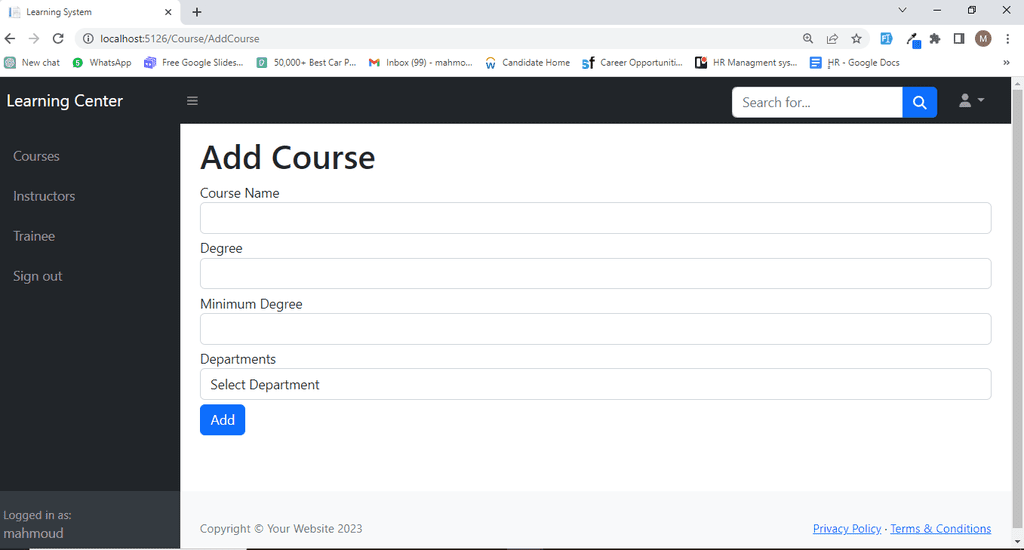Click the mahmoud username text
The height and width of the screenshot is (550, 1024).
point(33,533)
